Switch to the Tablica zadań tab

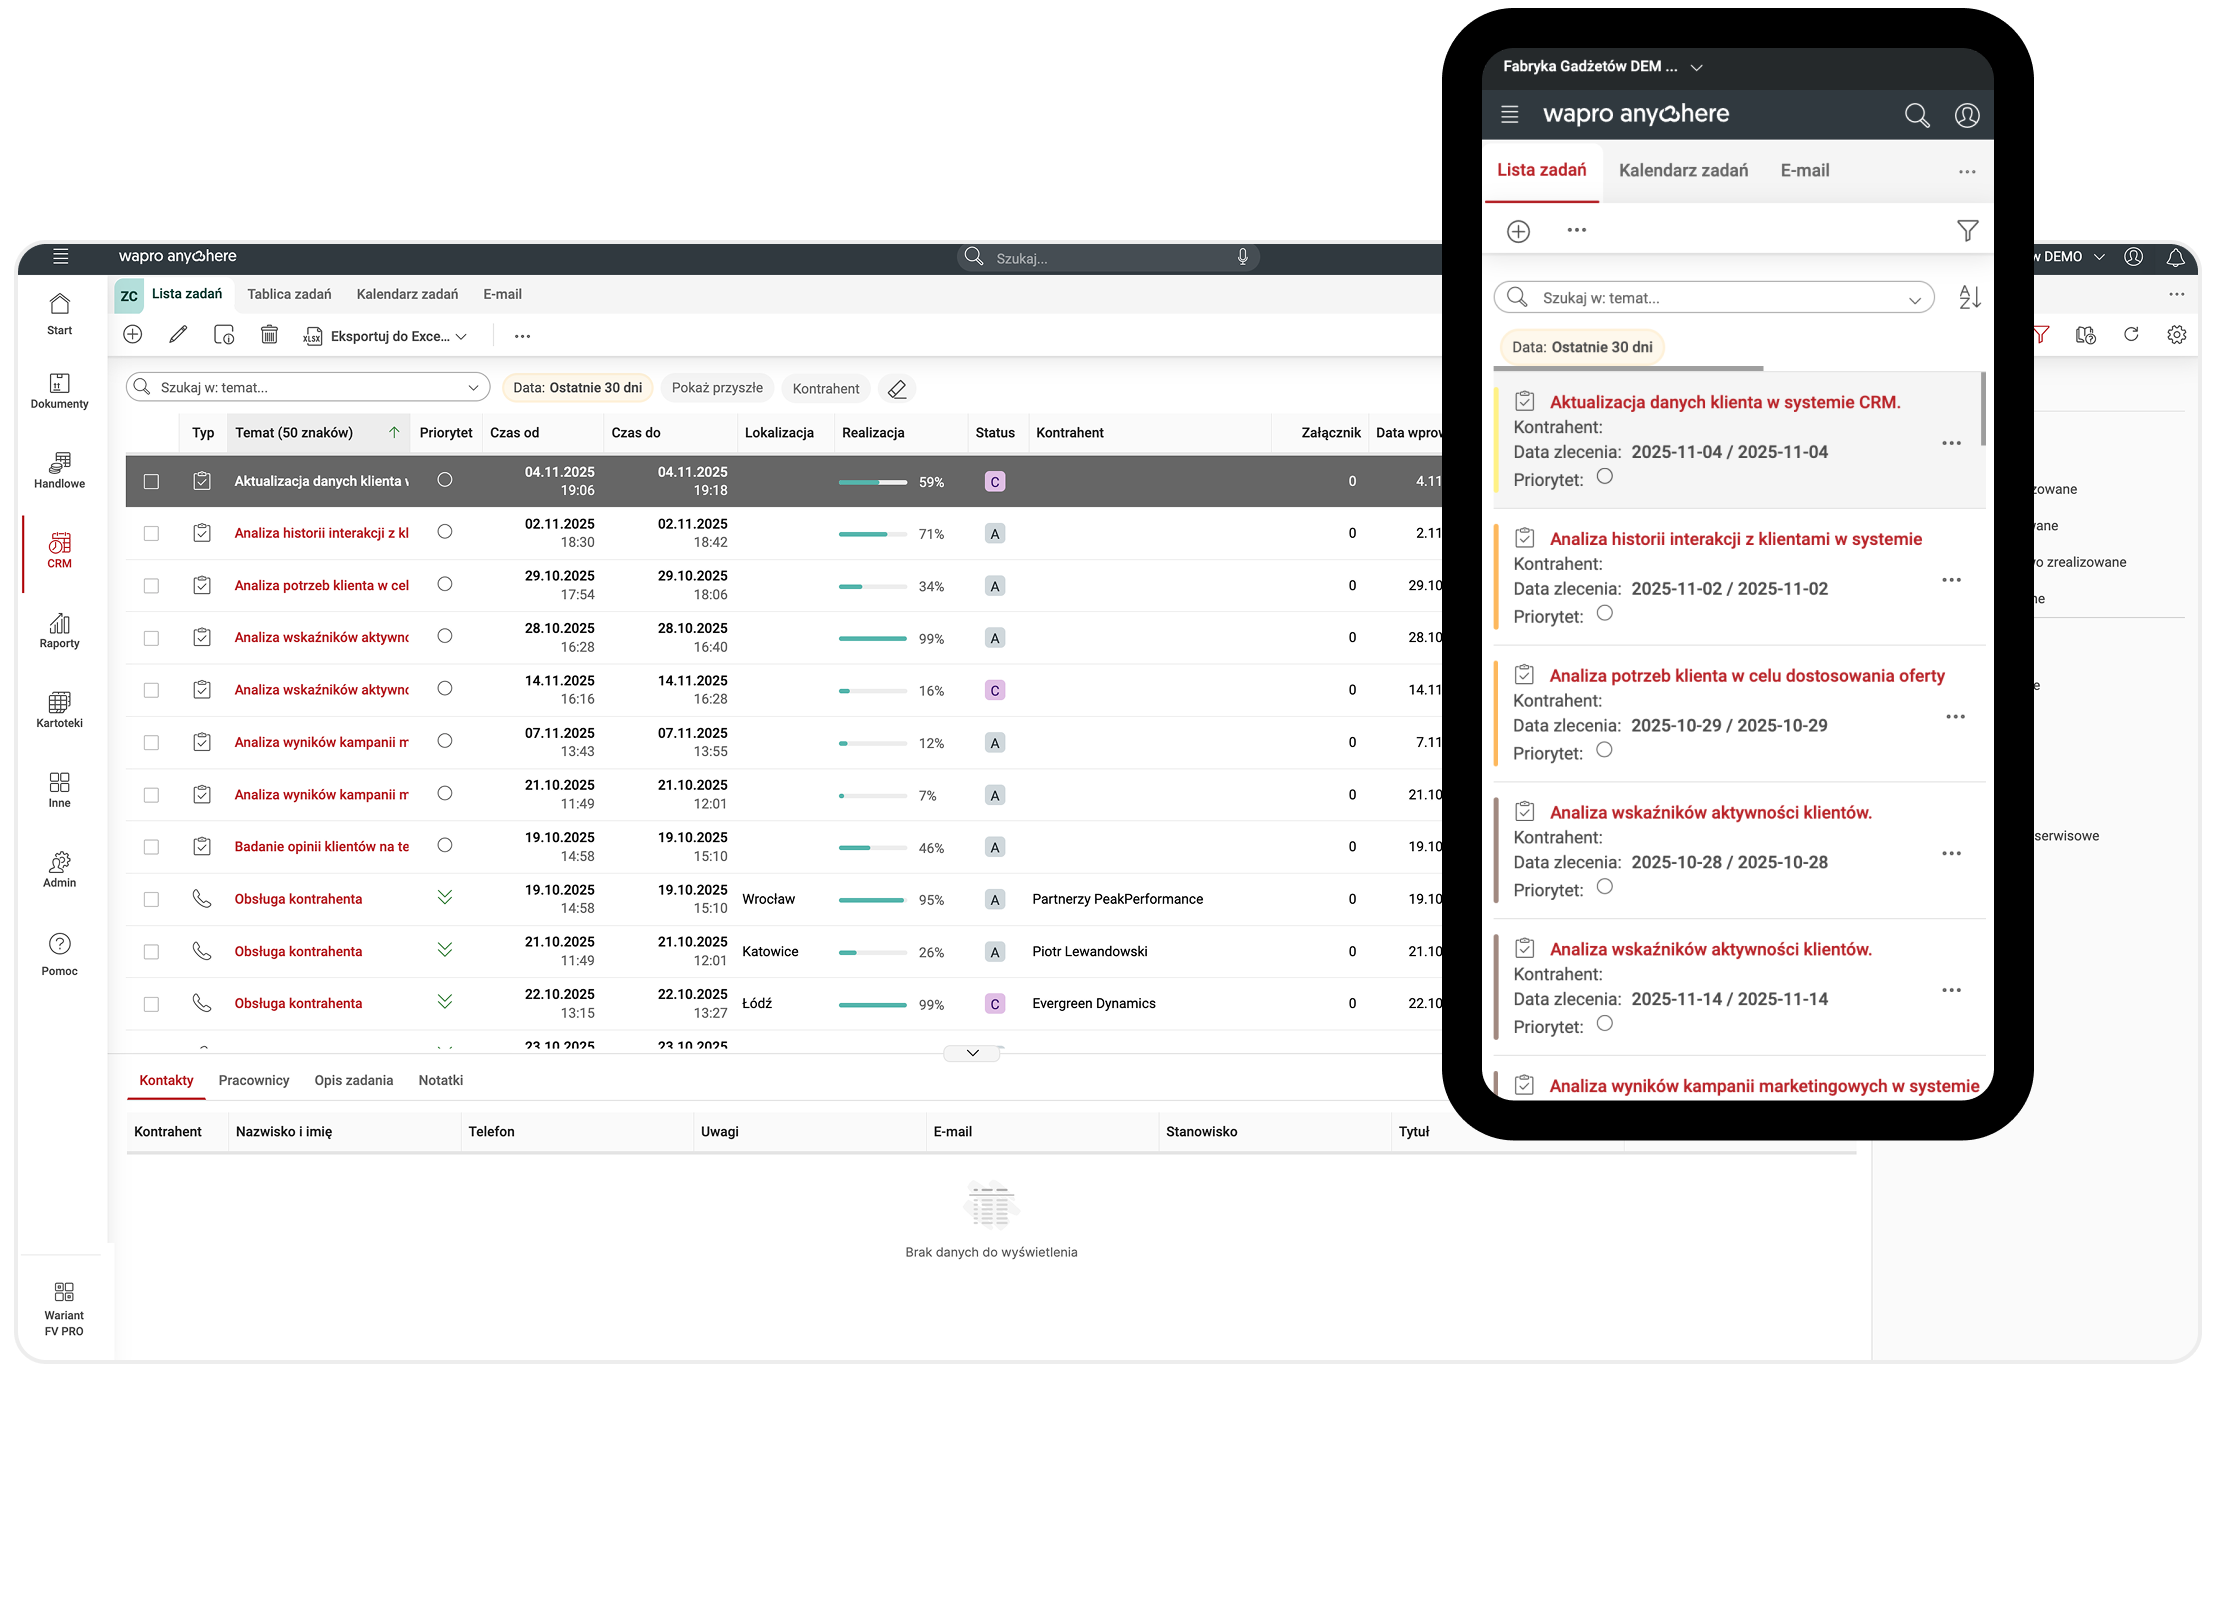point(289,294)
